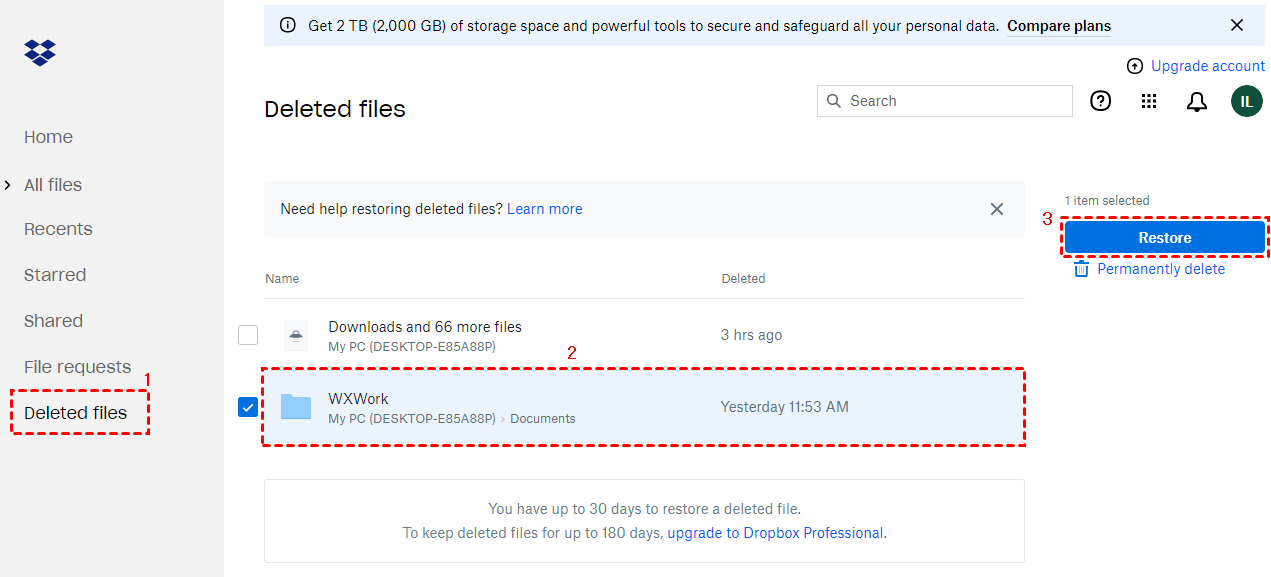Open the IL account avatar
1271x577 pixels.
pyautogui.click(x=1246, y=101)
